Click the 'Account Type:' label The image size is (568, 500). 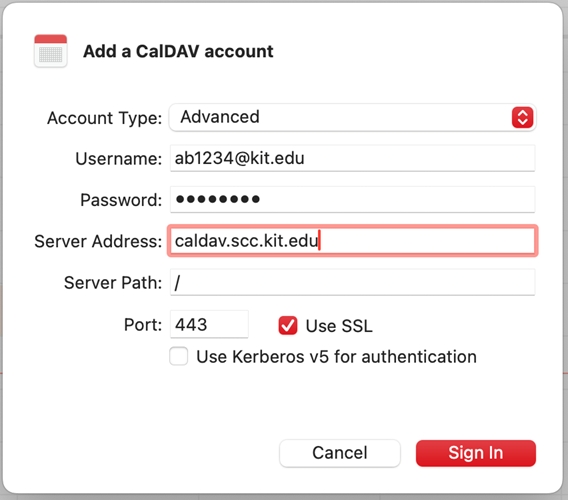coord(105,118)
